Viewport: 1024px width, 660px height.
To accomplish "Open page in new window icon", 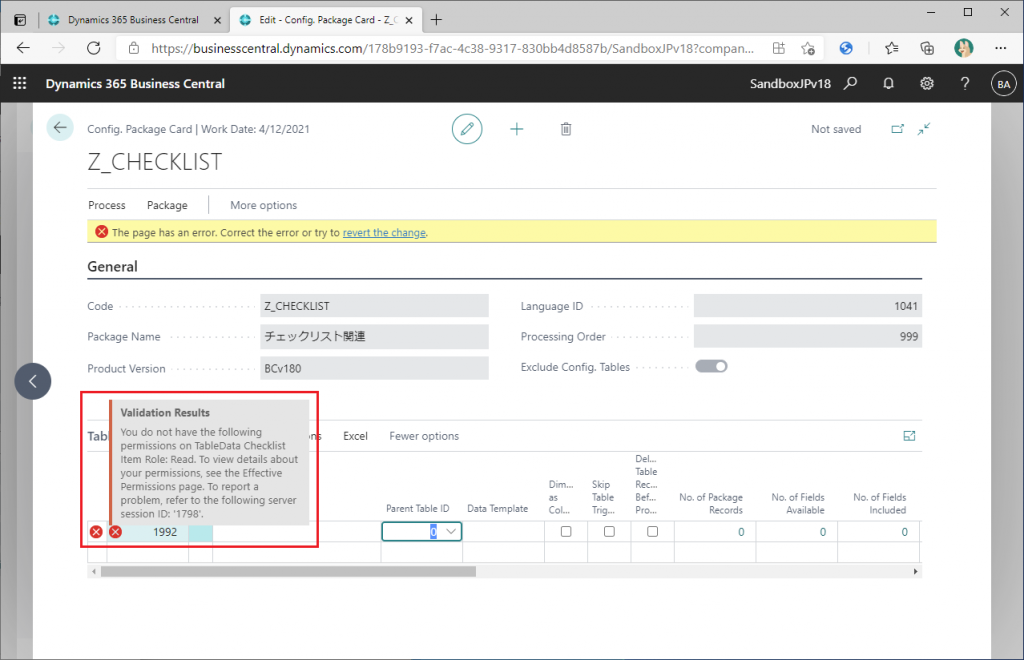I will point(898,129).
